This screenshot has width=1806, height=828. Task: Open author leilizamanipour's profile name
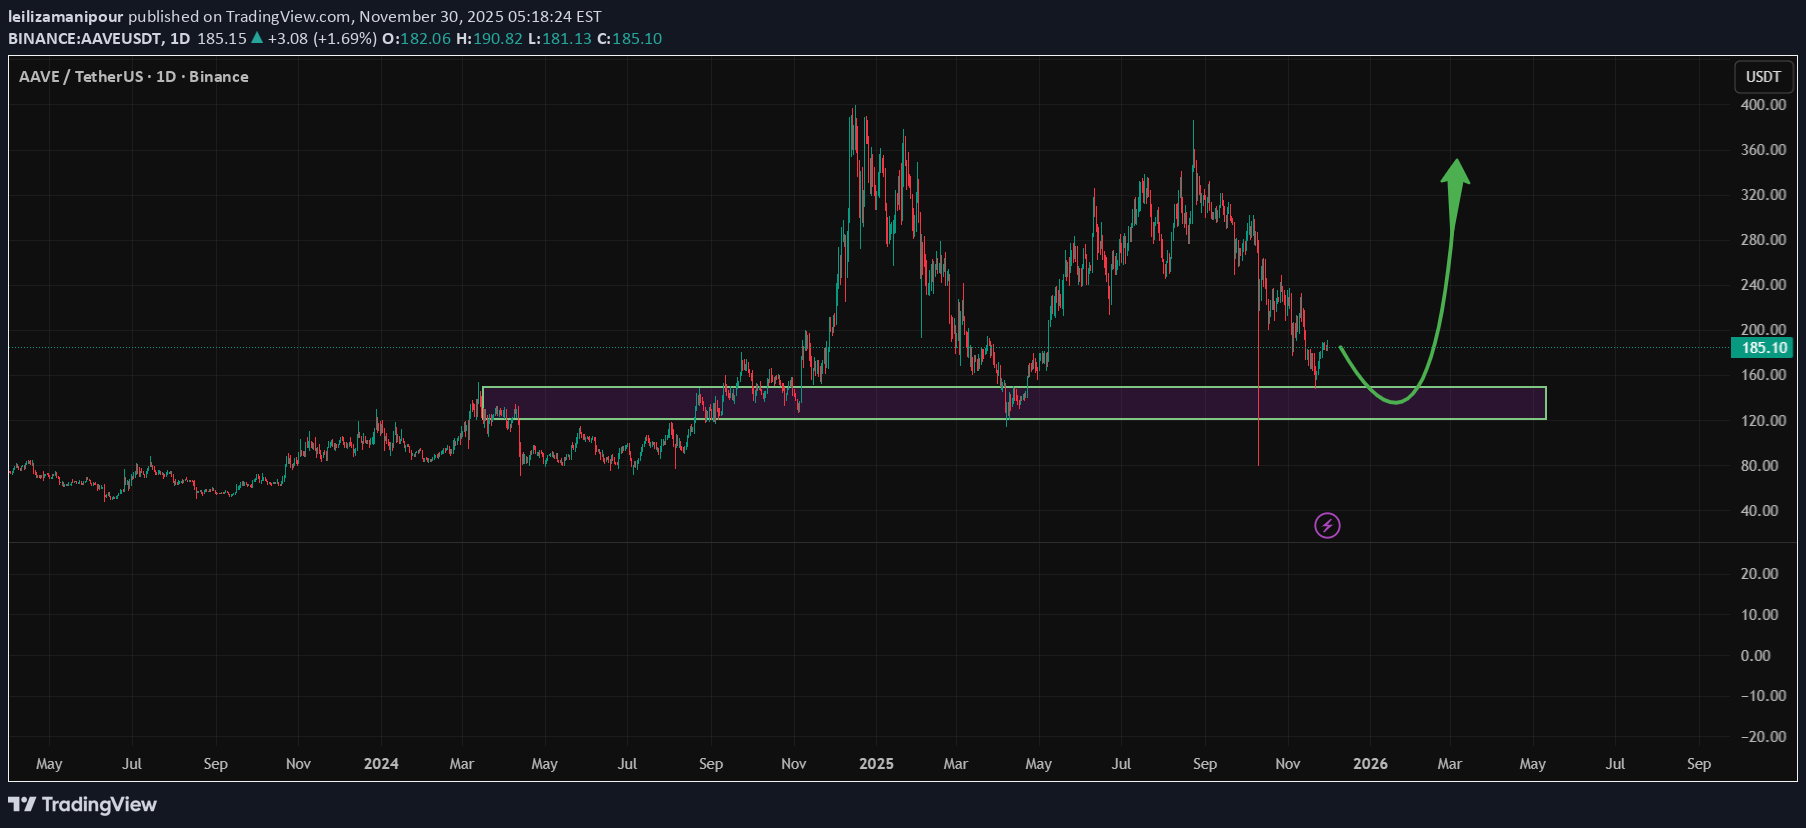tap(65, 16)
